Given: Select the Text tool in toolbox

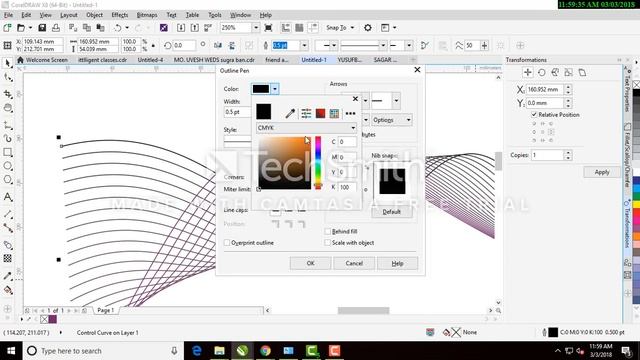Looking at the screenshot, I should click(8, 197).
